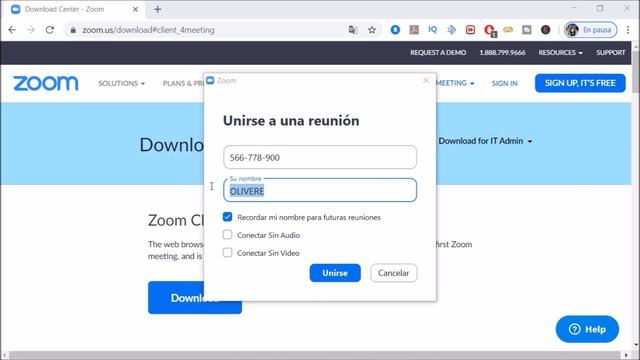Open the blue circle extension icon
This screenshot has width=640, height=360.
[395, 30]
